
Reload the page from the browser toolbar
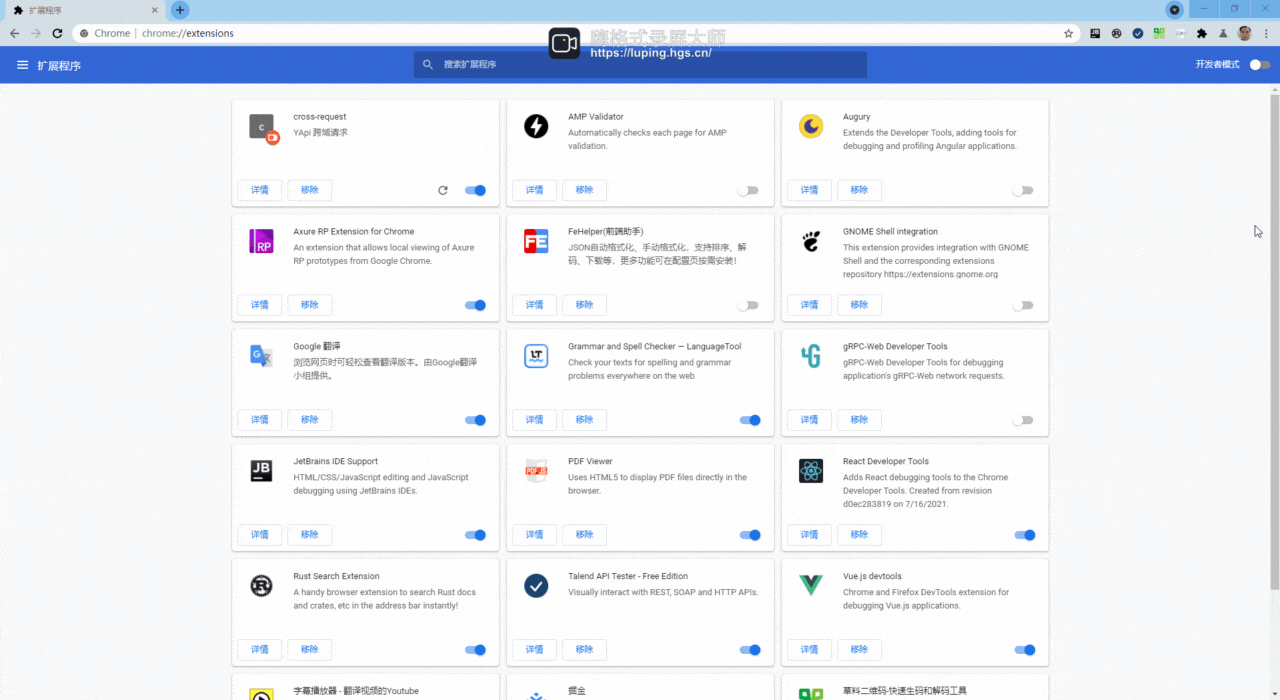(57, 33)
